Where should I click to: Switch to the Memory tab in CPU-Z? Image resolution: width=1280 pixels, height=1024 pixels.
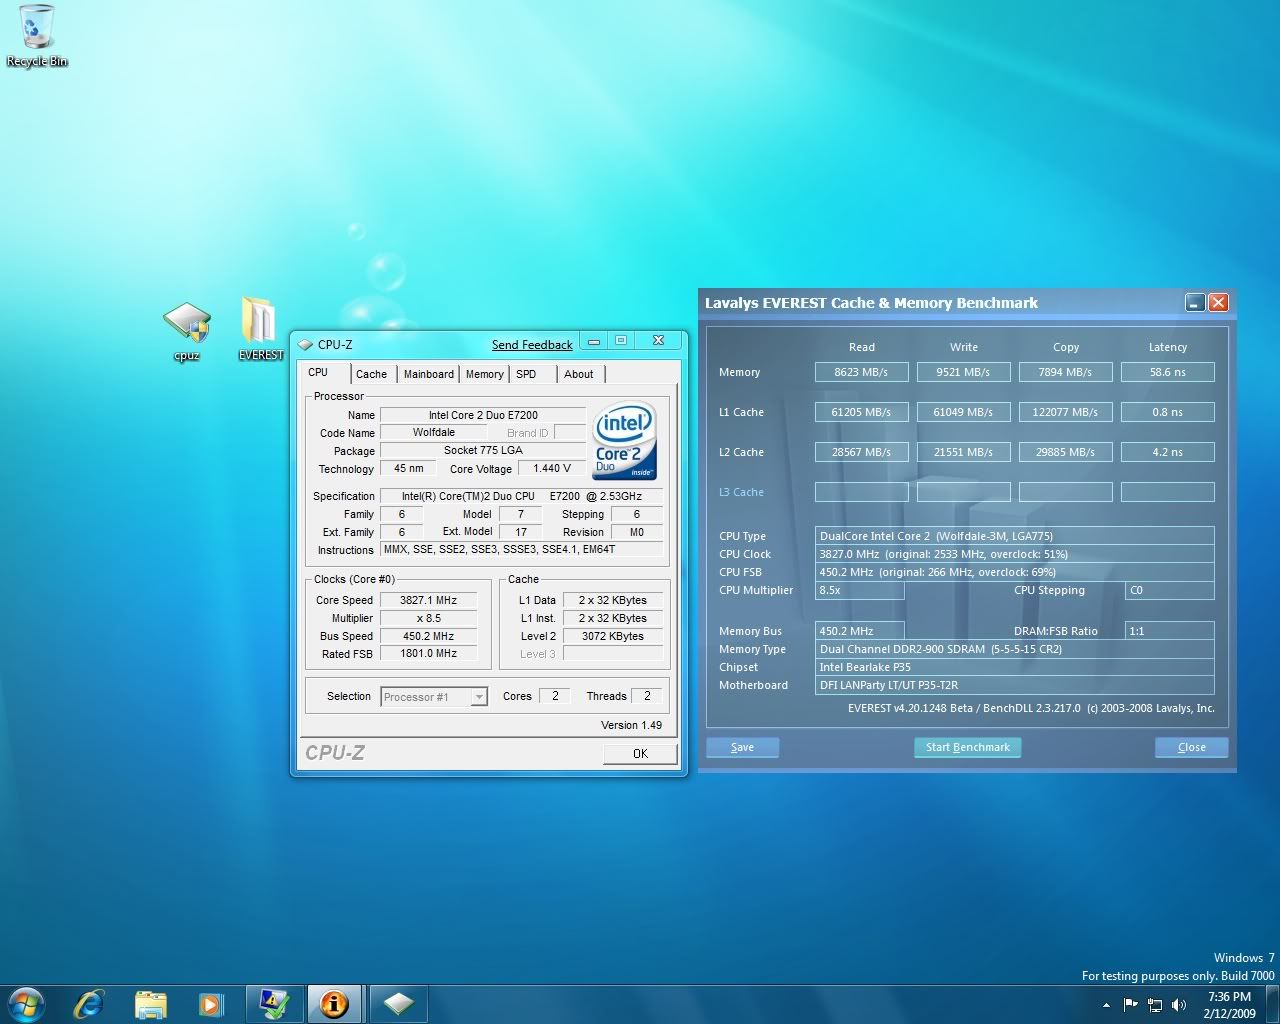(484, 374)
